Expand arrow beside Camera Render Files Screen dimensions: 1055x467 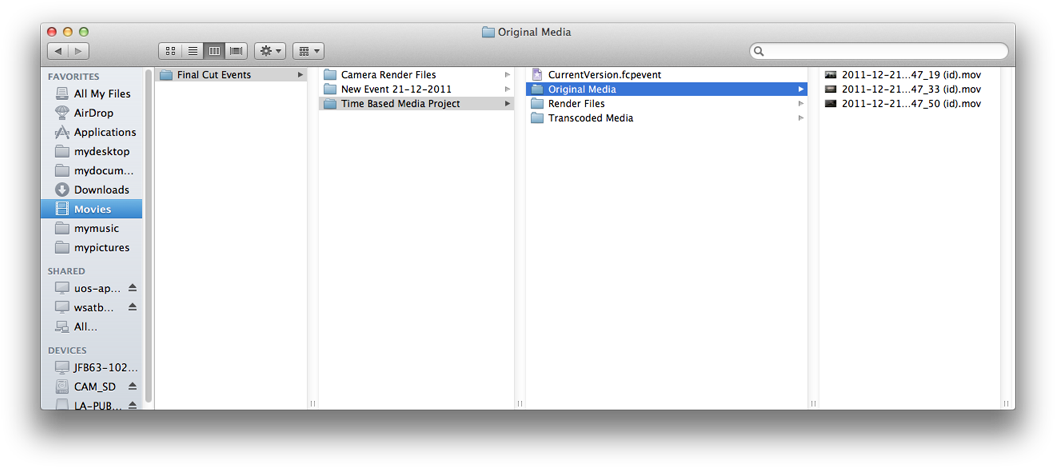[507, 75]
